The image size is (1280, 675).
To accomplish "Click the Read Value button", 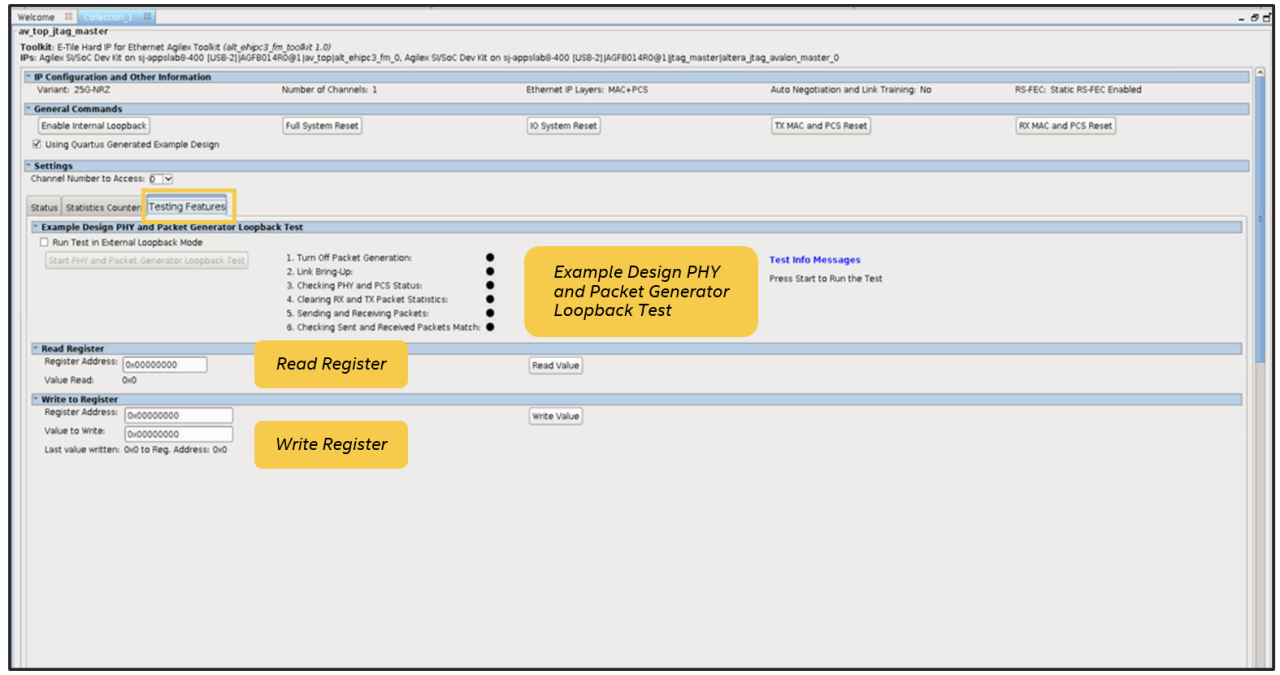I will point(555,366).
